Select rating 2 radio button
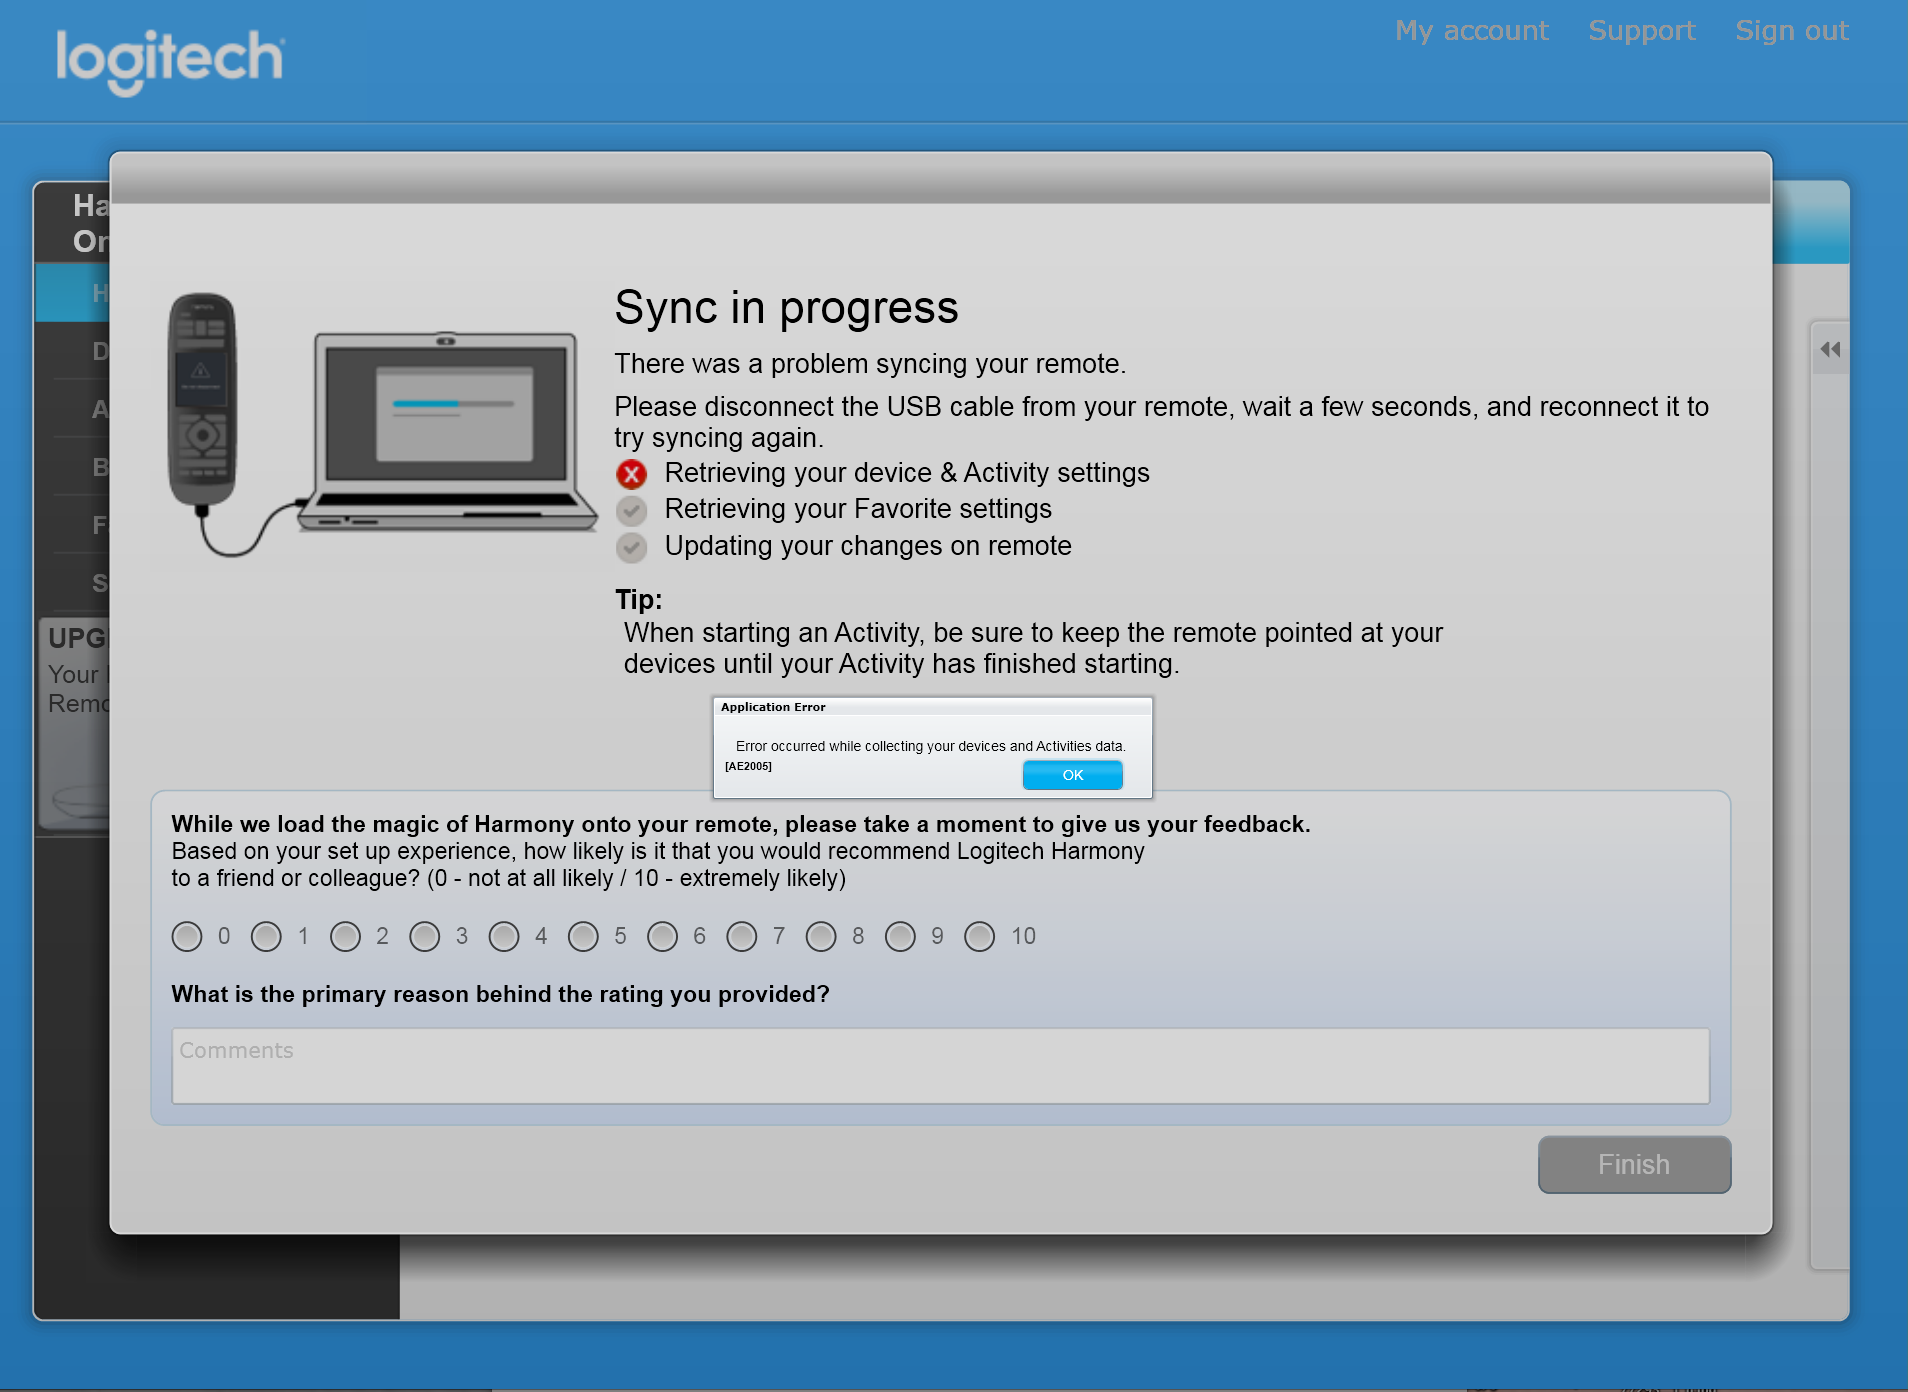Image resolution: width=1908 pixels, height=1392 pixels. [x=345, y=937]
